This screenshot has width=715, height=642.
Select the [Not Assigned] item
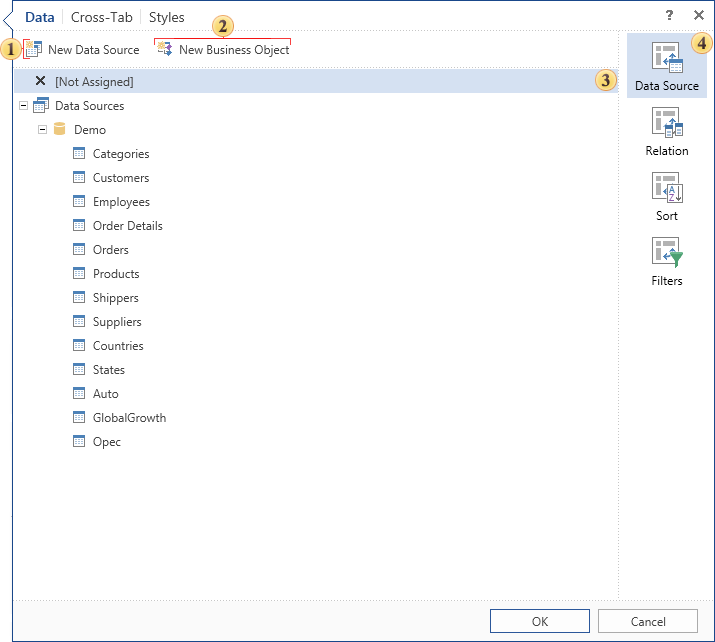pos(93,82)
